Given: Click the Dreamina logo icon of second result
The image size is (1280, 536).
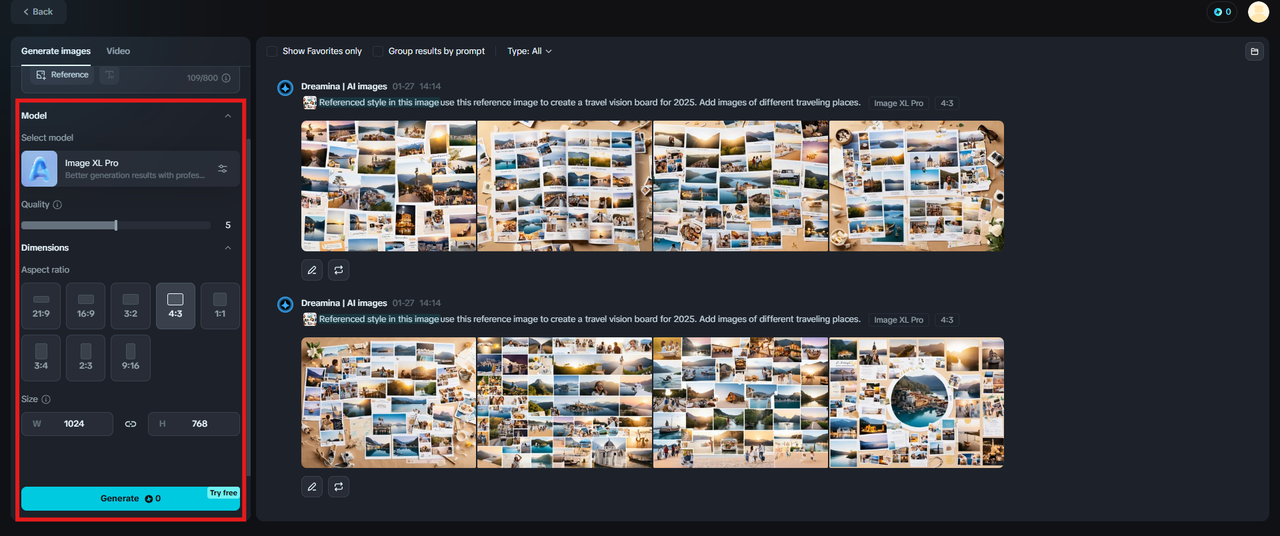Looking at the screenshot, I should coord(285,304).
